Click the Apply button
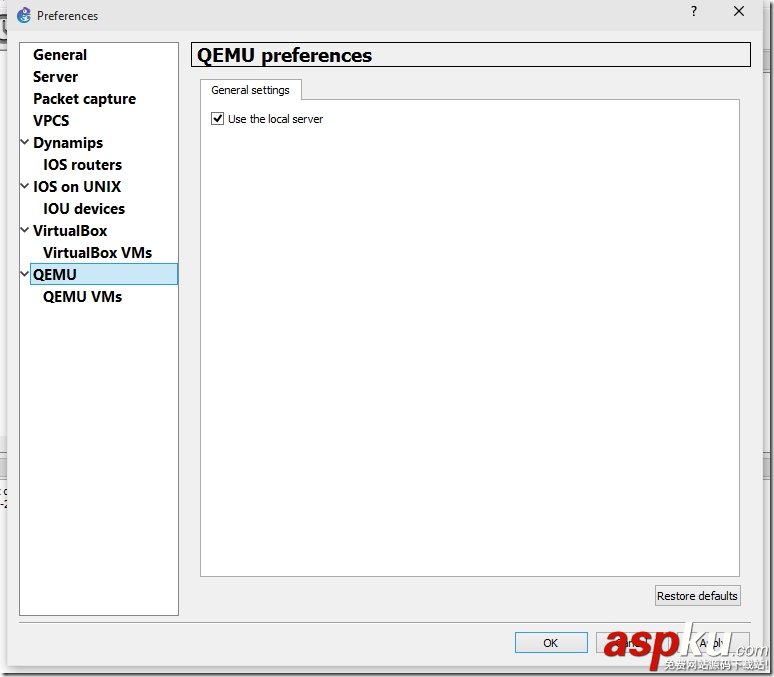 point(713,642)
